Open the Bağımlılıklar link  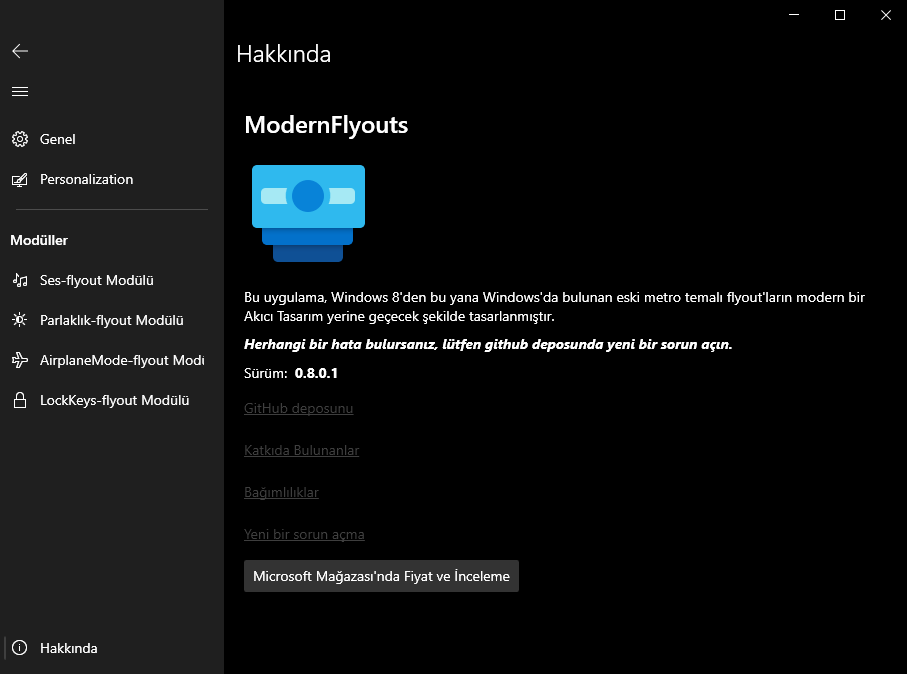[281, 492]
